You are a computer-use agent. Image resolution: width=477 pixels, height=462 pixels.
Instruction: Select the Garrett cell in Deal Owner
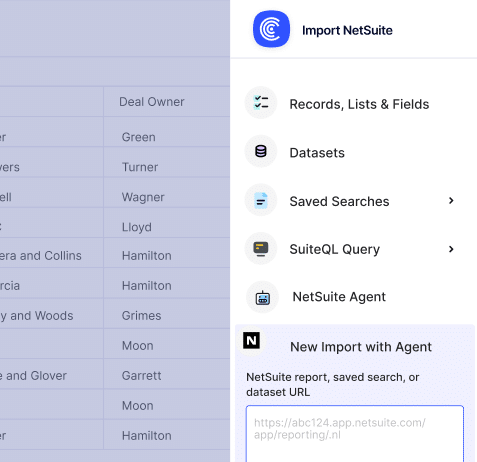(167, 374)
